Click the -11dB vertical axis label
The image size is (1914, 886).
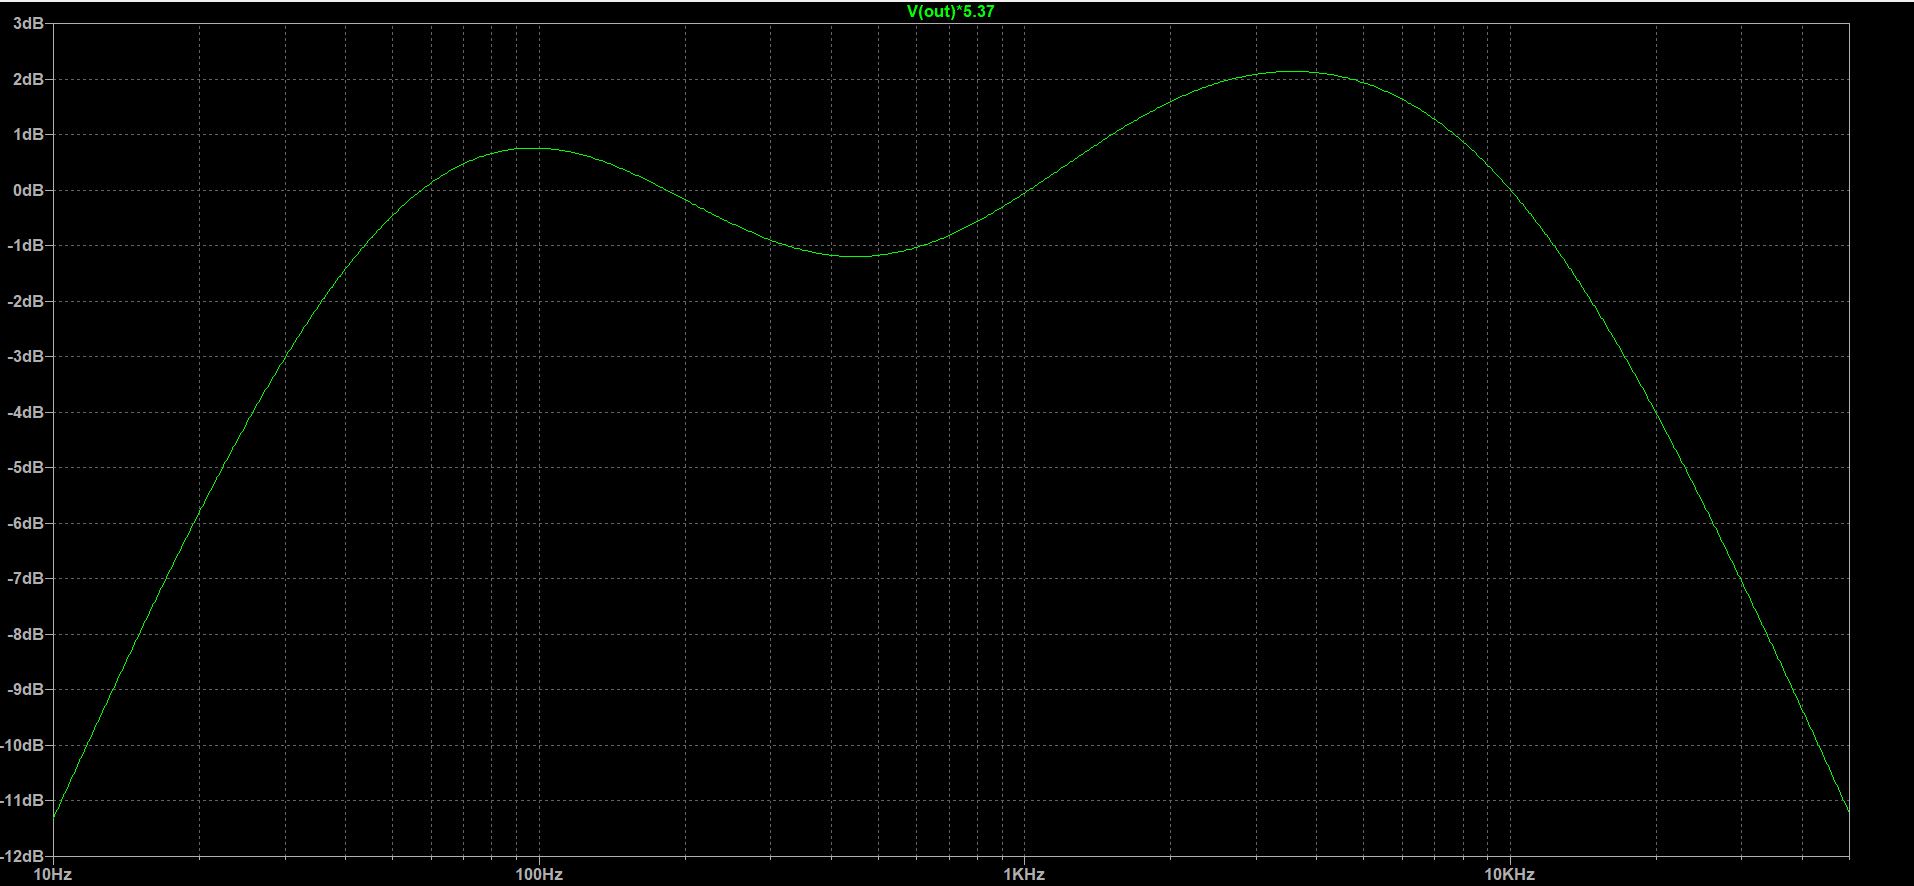tap(22, 800)
